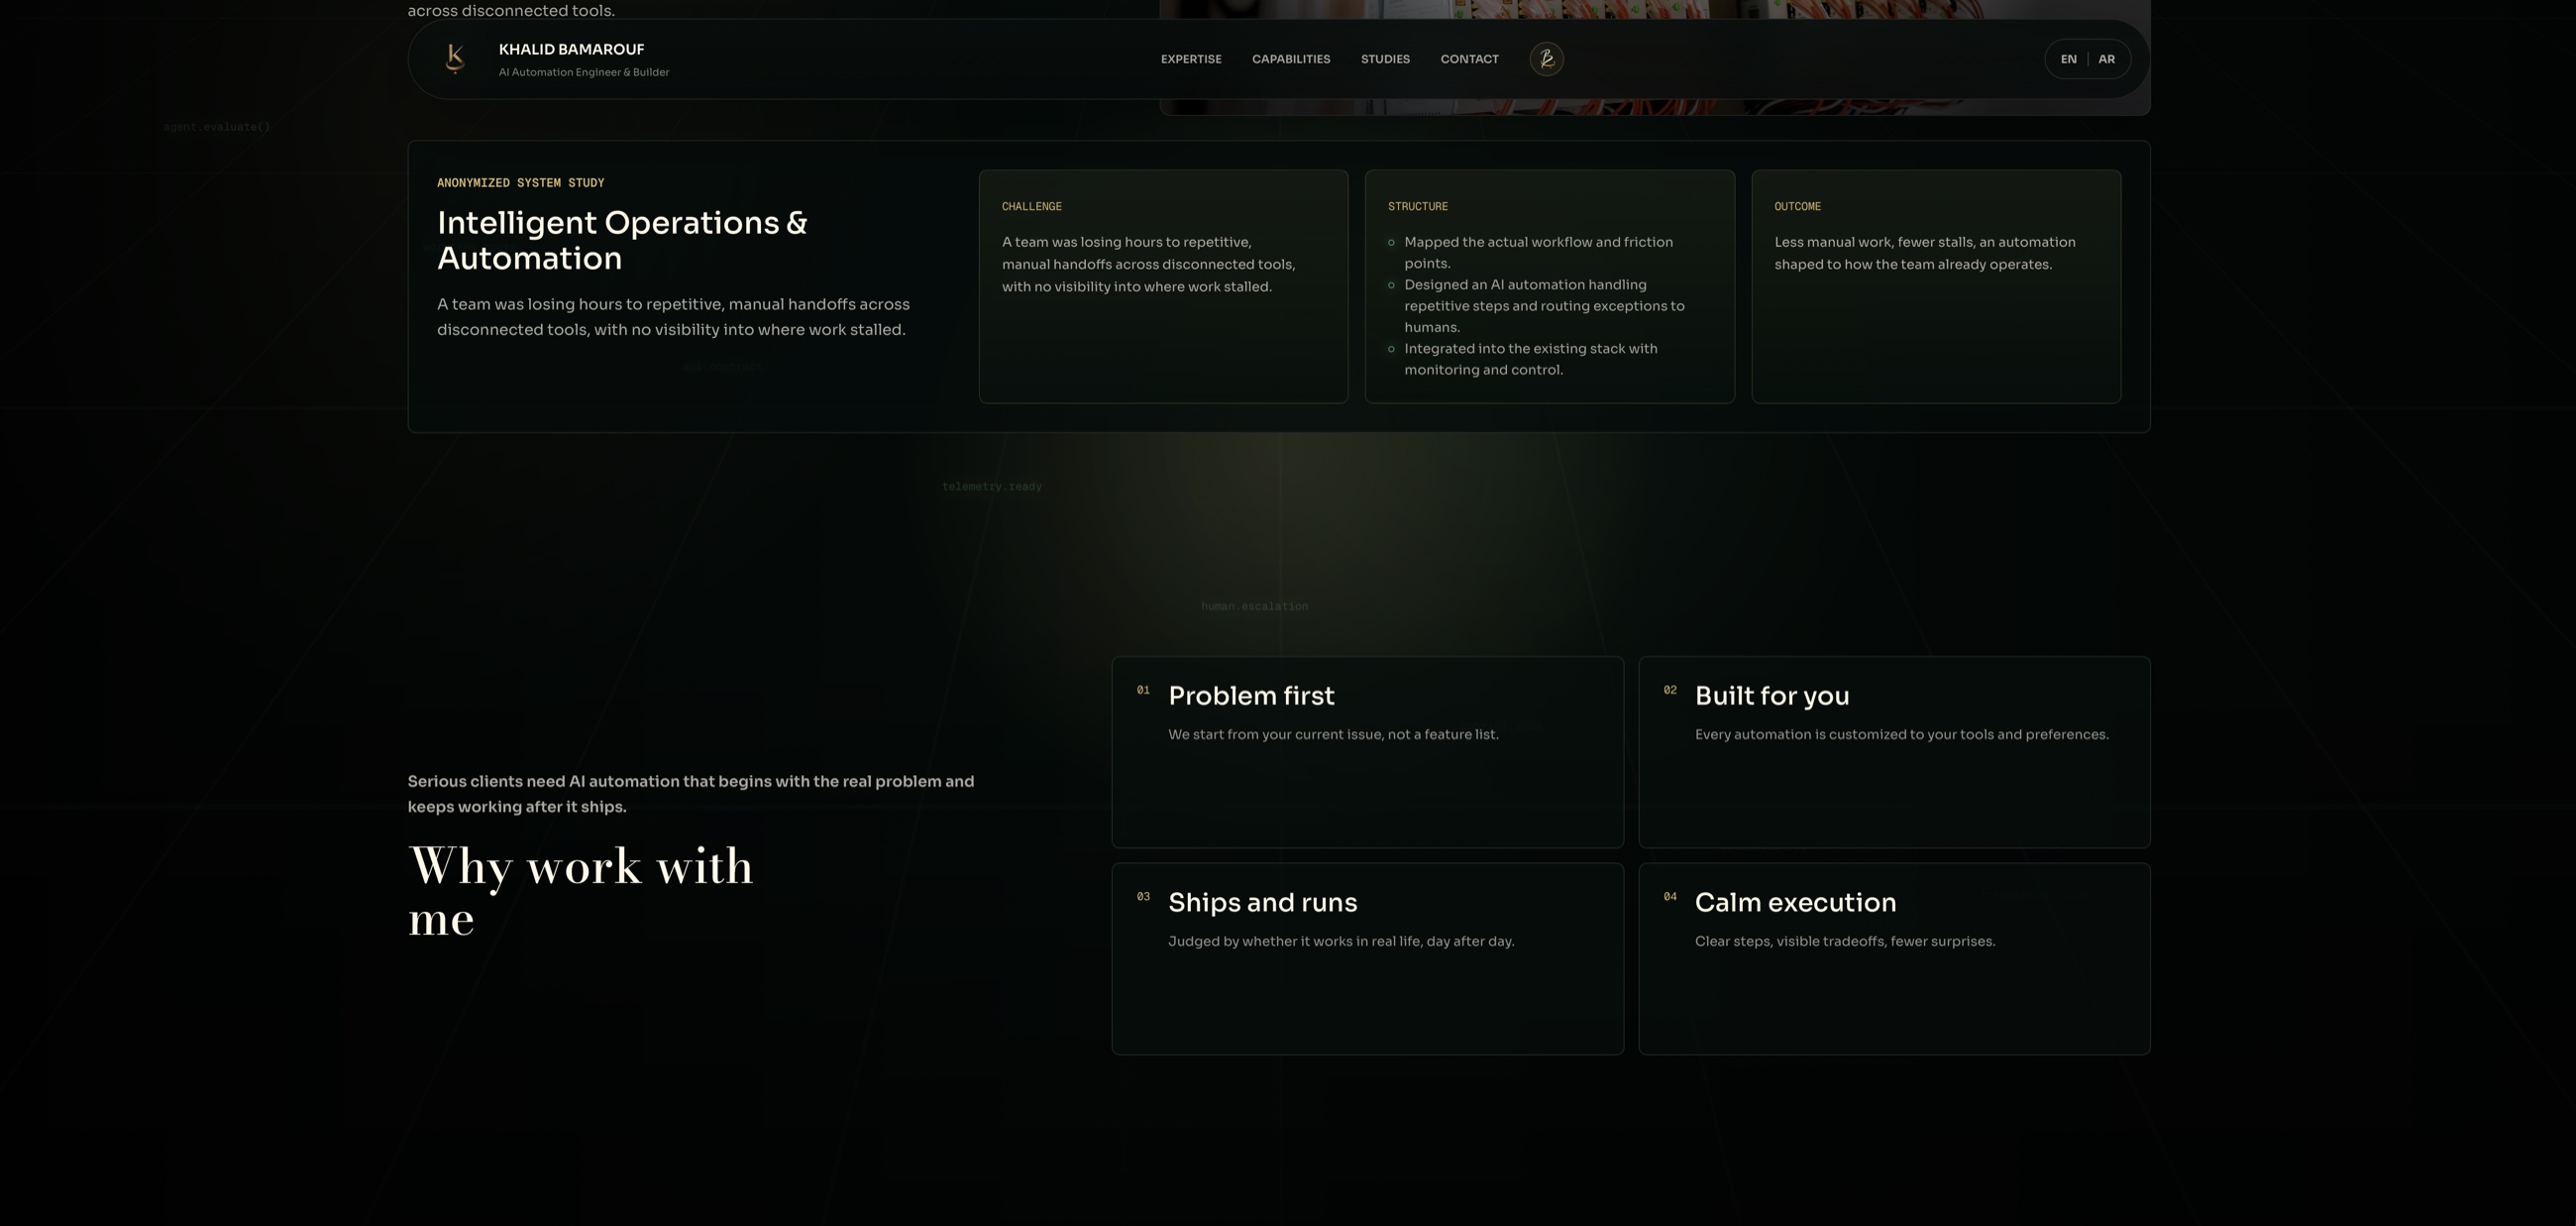2576x1226 pixels.
Task: Click 'Every automation is customized' description
Action: (x=1901, y=734)
